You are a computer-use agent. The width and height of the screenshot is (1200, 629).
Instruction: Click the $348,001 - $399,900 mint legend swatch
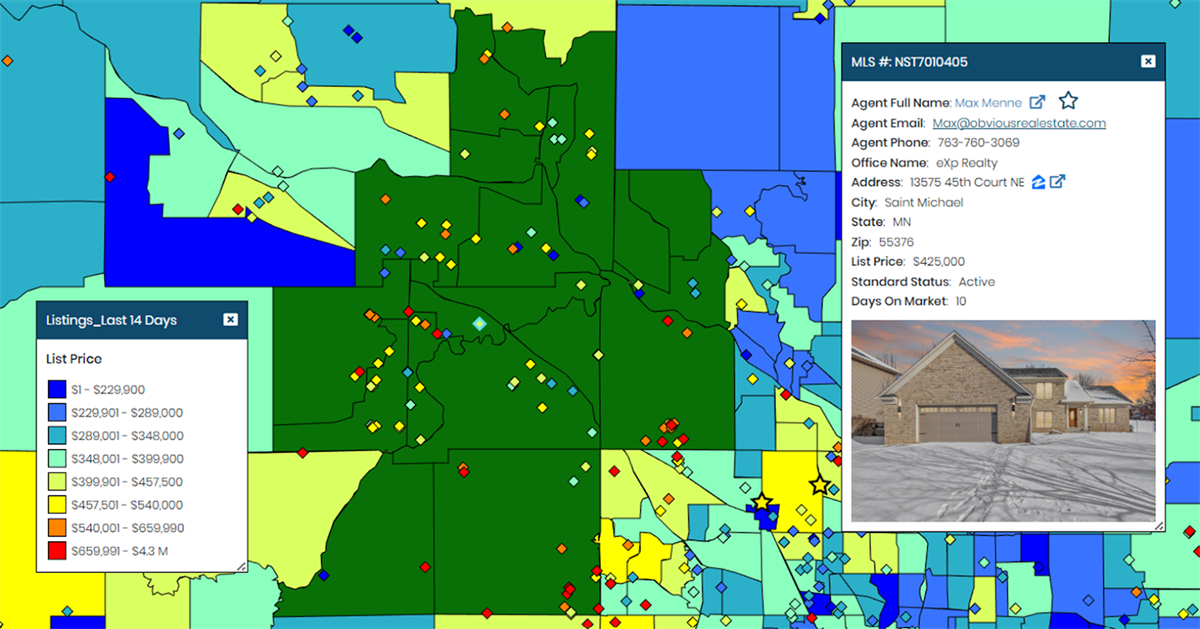tap(56, 458)
